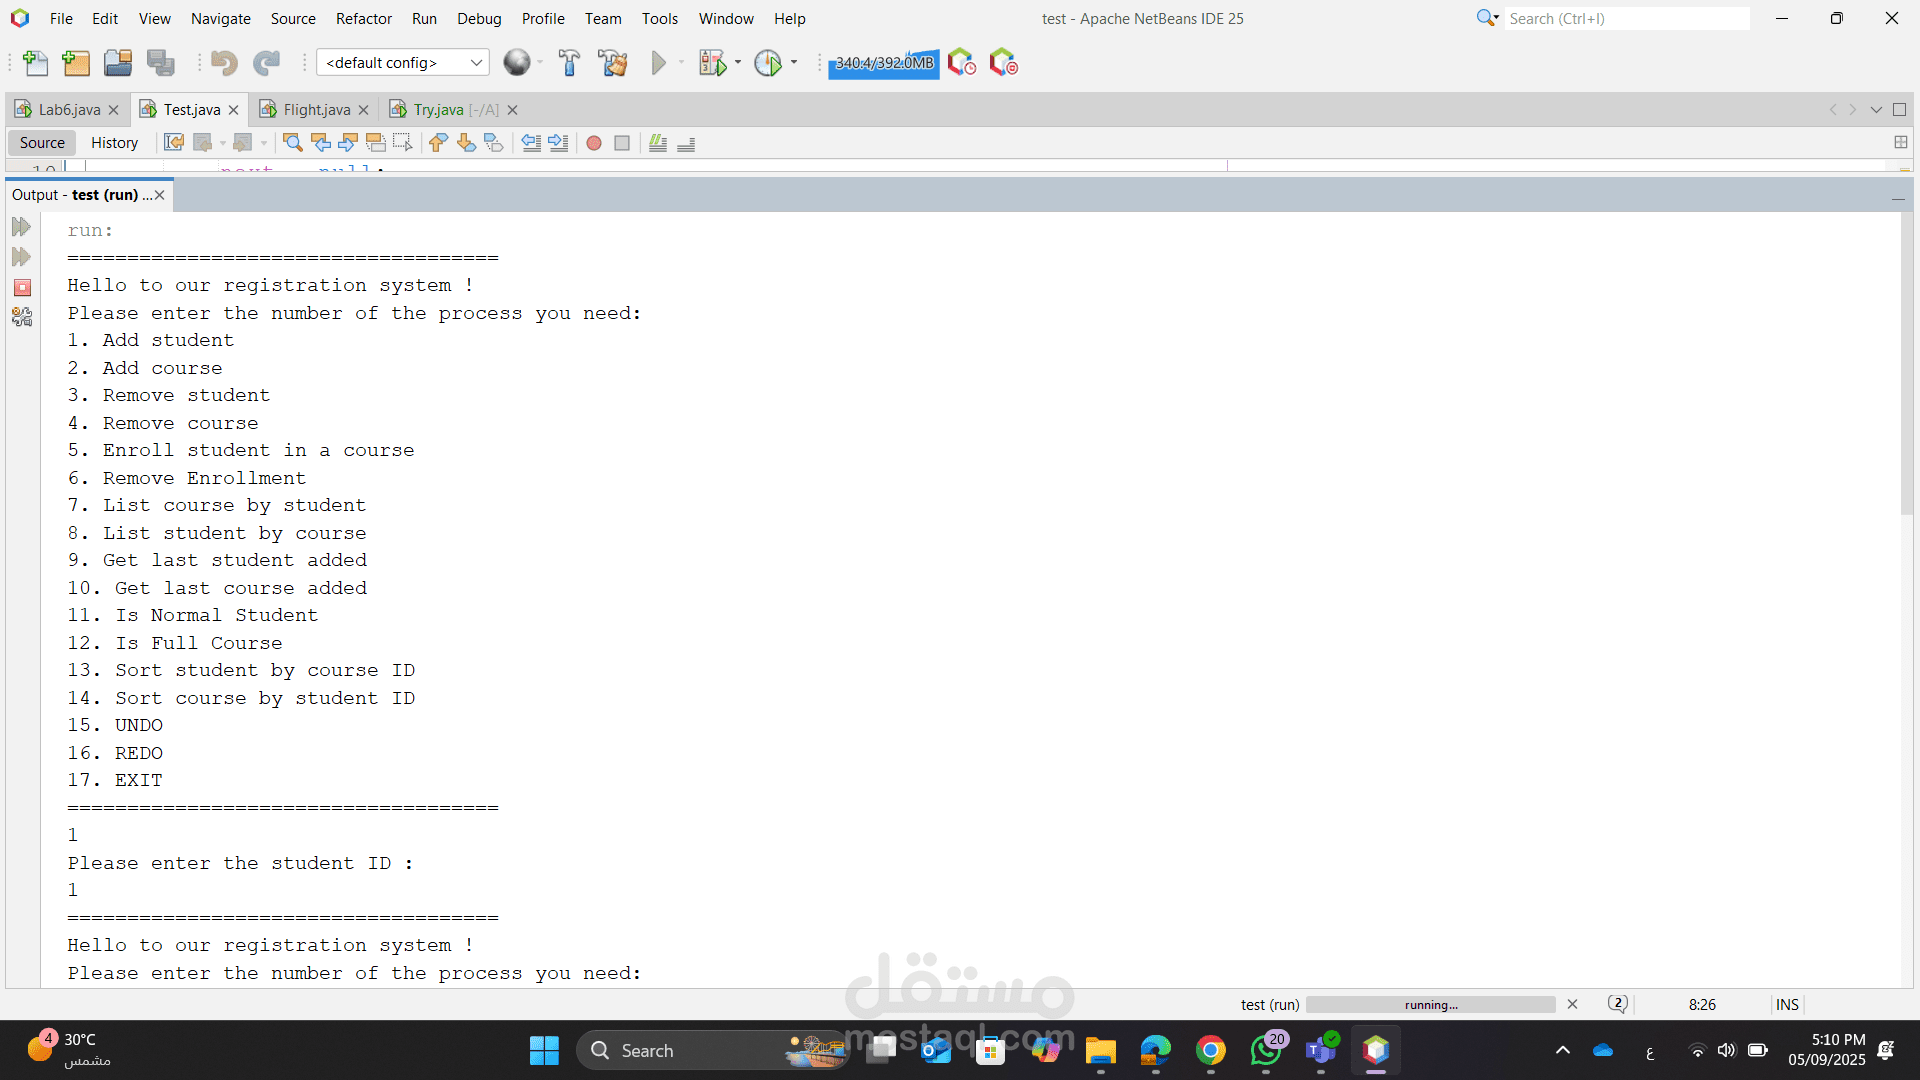Toggle Highlight Search in editor toolbar
The image size is (1920, 1080).
point(375,143)
